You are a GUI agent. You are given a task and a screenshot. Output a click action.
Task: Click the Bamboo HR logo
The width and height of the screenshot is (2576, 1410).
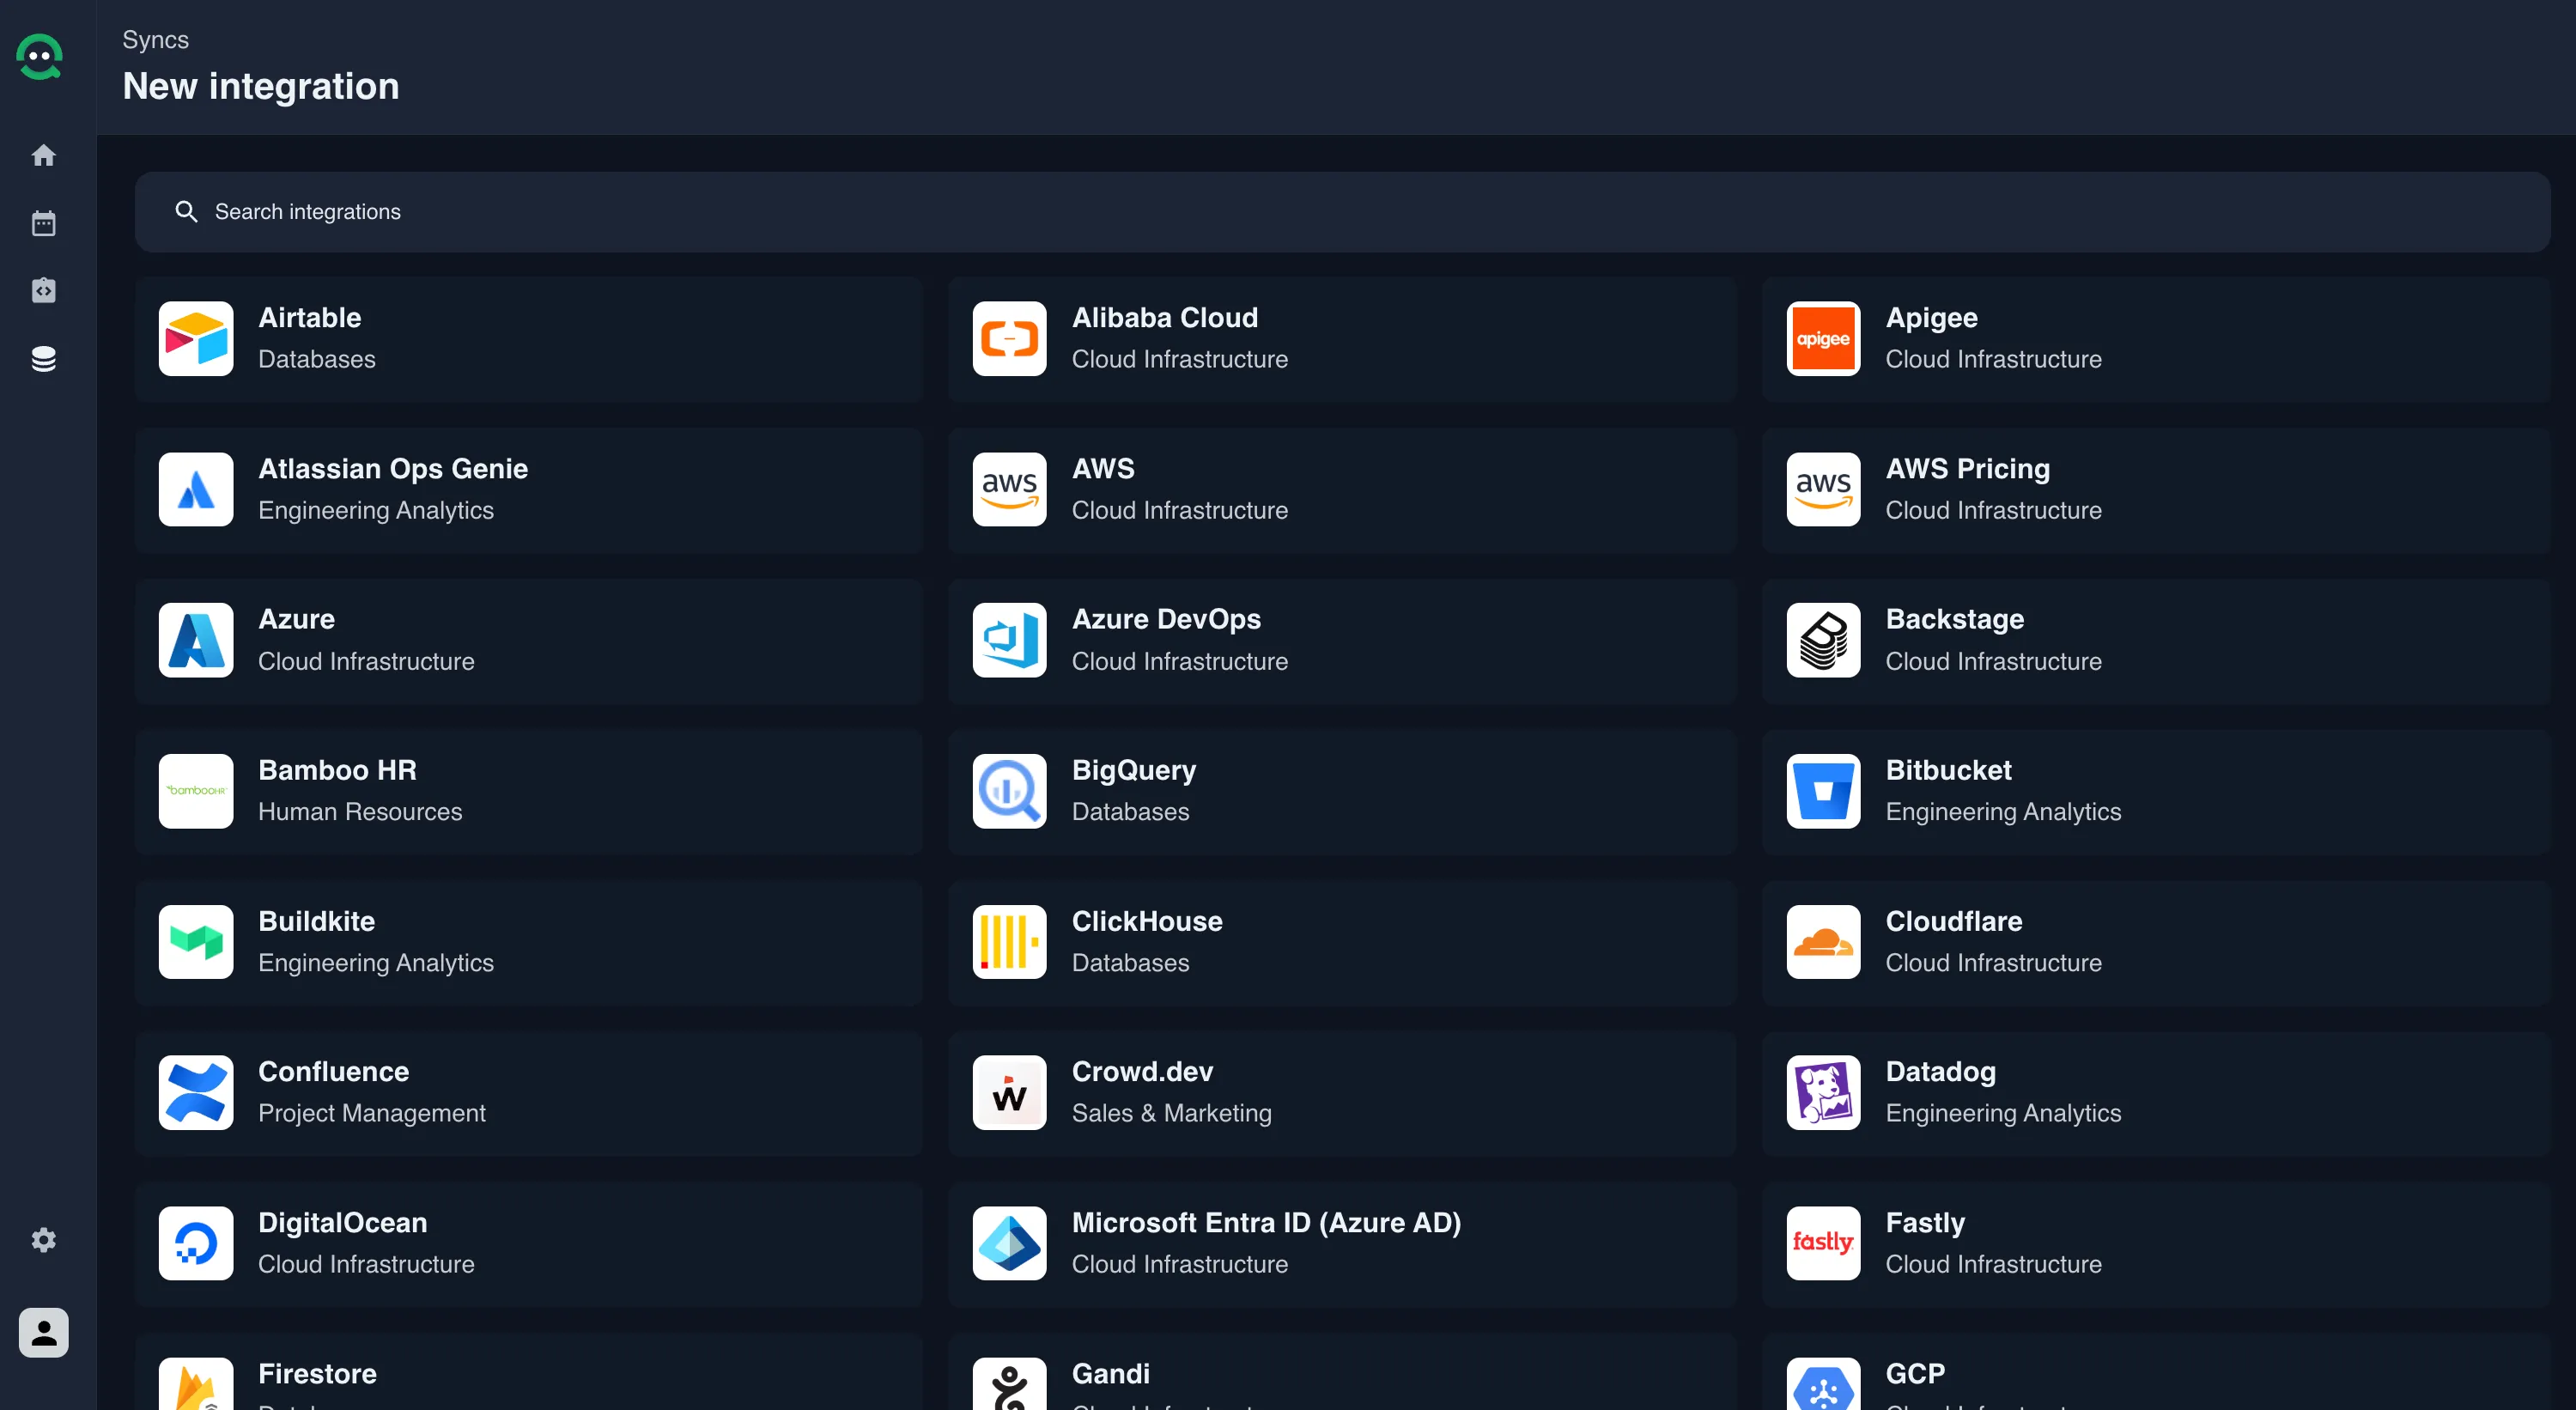point(196,791)
